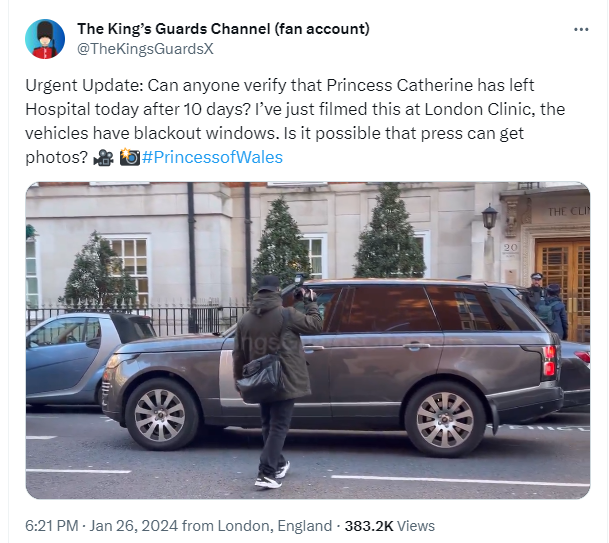This screenshot has height=543, width=609.
Task: Open the #PrincessofWales hashtag
Action: pos(212,158)
